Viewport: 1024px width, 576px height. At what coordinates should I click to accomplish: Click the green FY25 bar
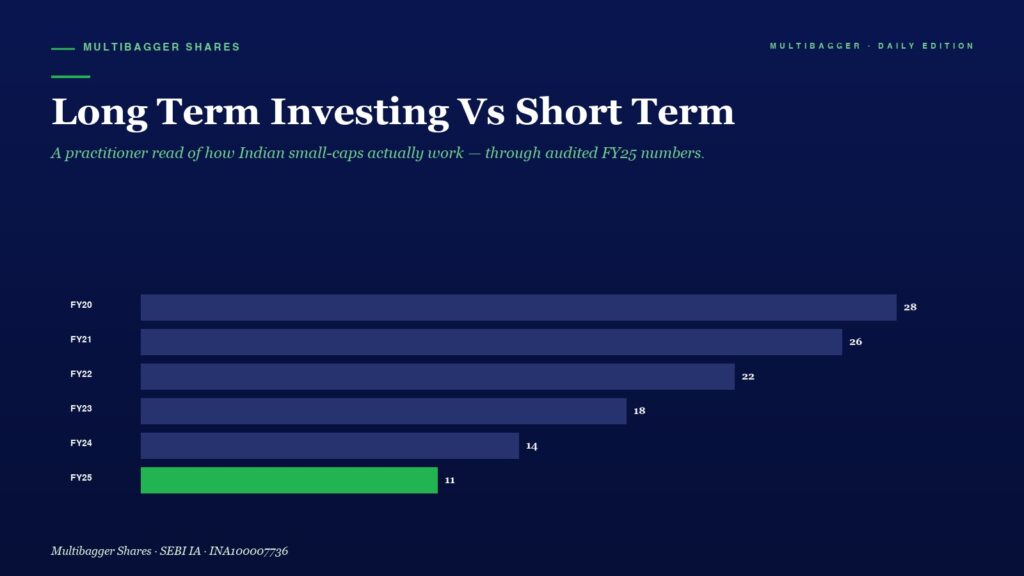[289, 480]
